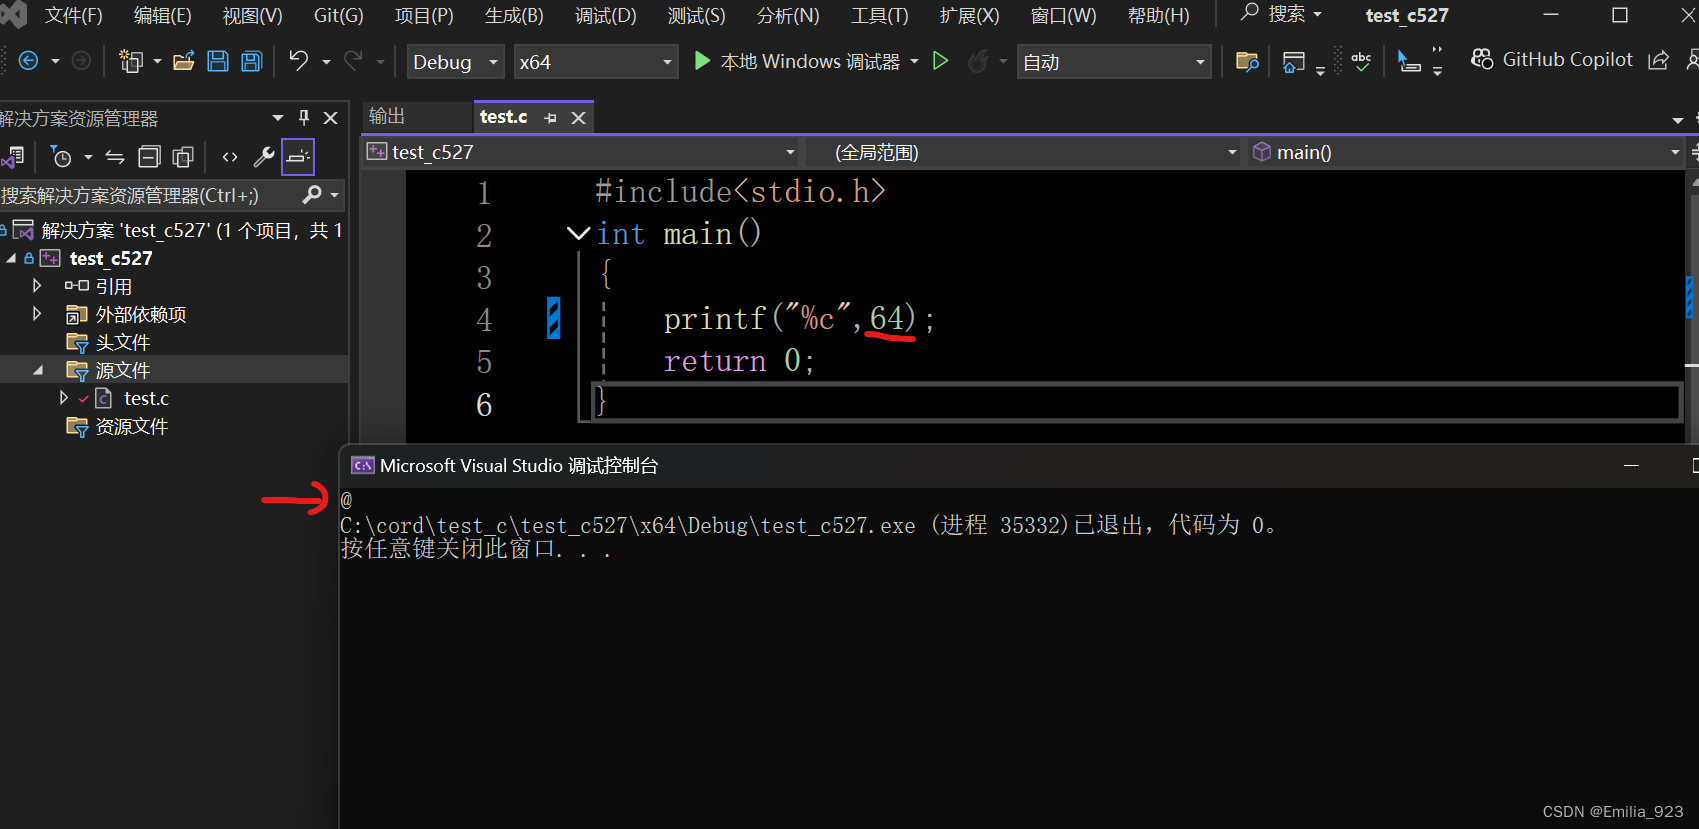
Task: Expand the 引用 references node
Action: coord(37,286)
